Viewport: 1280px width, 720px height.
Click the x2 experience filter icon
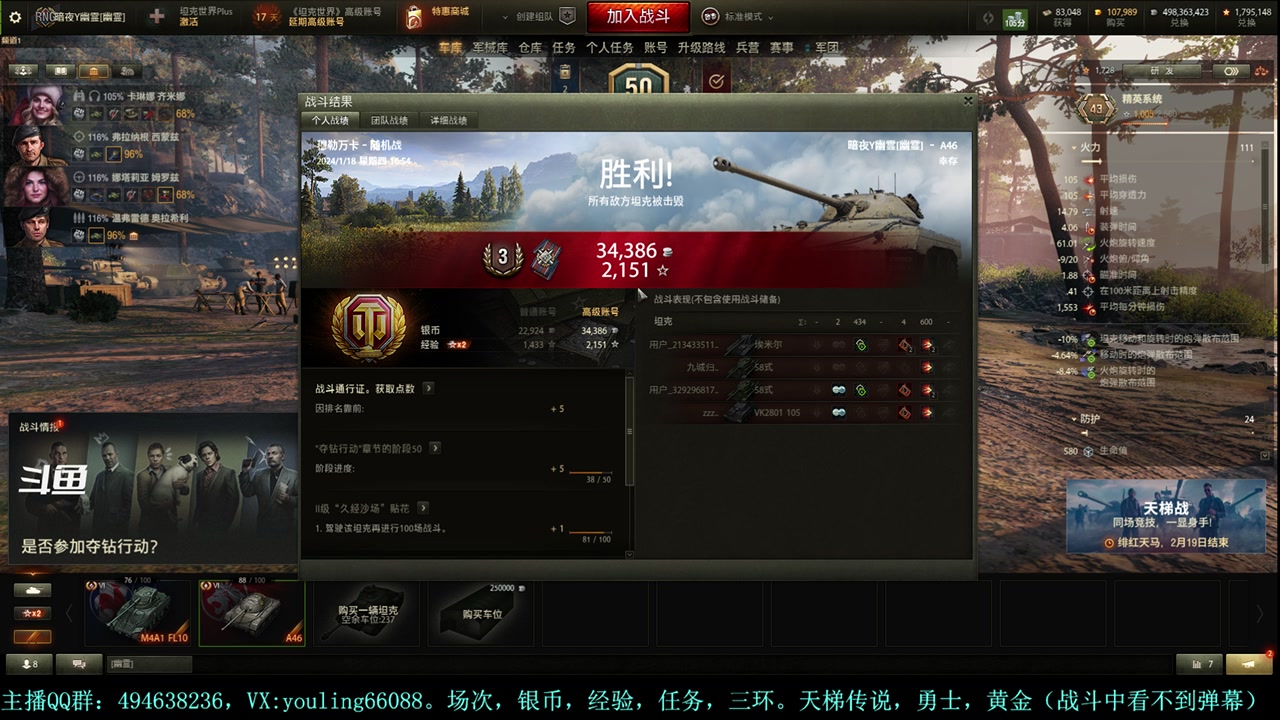pyautogui.click(x=32, y=613)
